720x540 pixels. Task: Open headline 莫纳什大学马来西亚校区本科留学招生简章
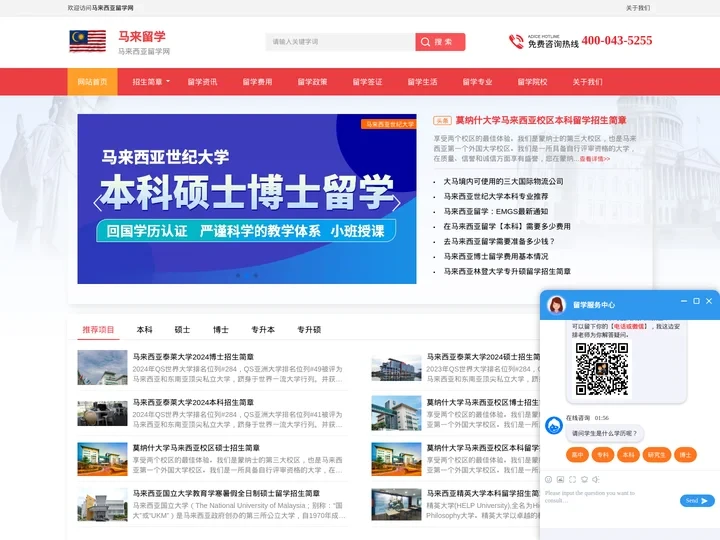coord(541,120)
